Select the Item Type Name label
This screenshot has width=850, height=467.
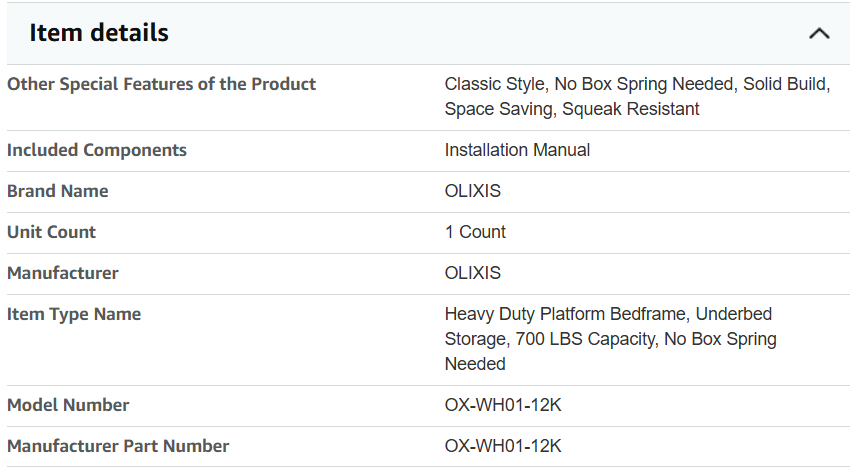(74, 315)
